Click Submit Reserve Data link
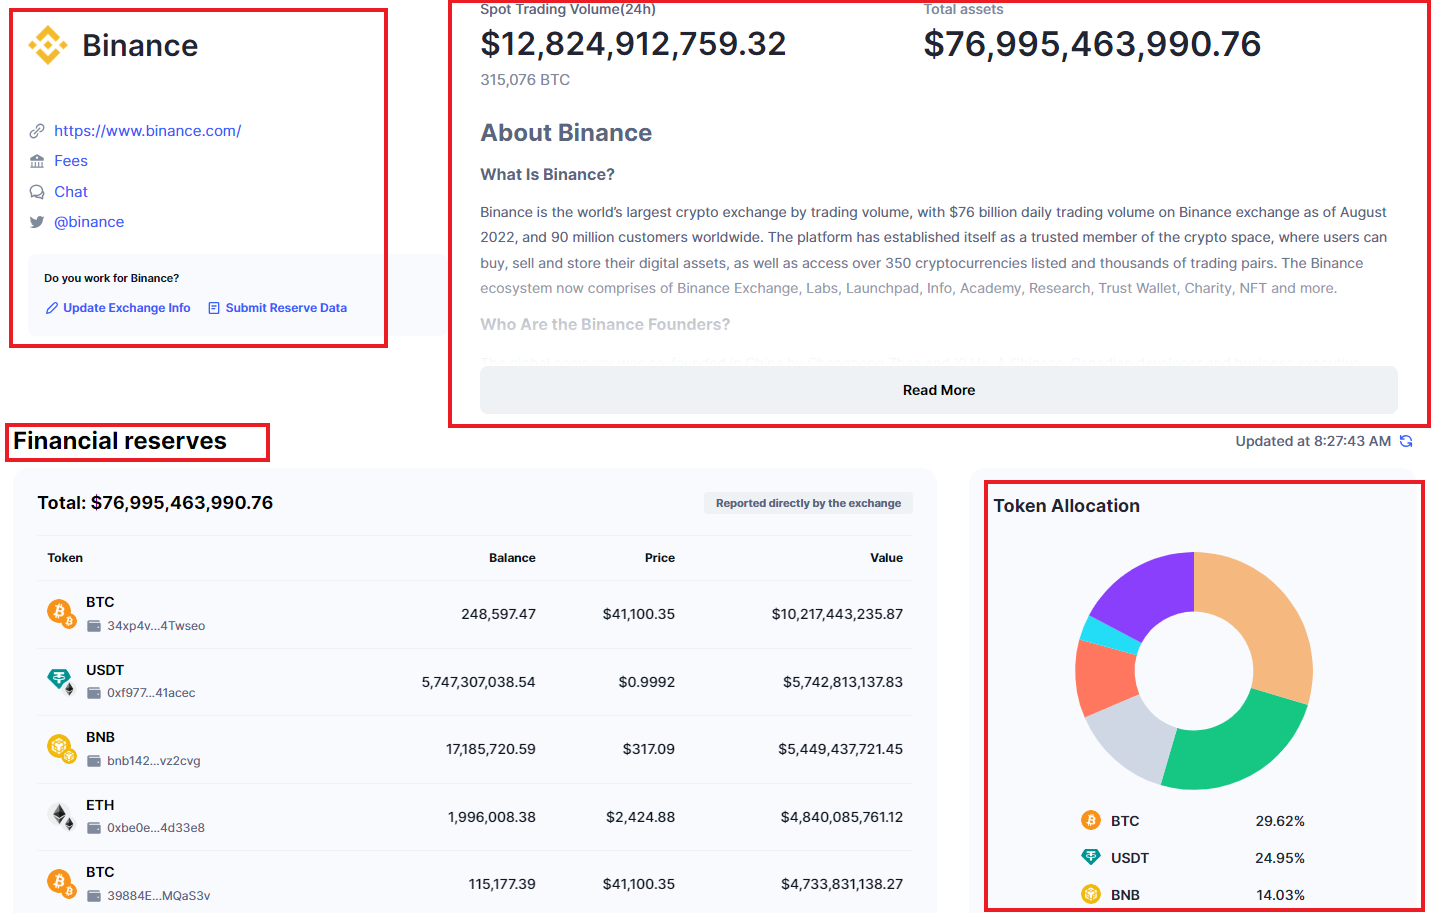The height and width of the screenshot is (913, 1456). click(x=286, y=308)
